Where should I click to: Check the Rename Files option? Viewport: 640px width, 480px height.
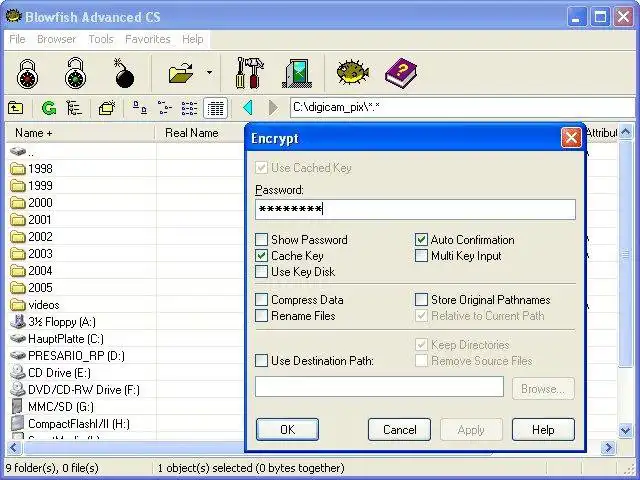(261, 316)
